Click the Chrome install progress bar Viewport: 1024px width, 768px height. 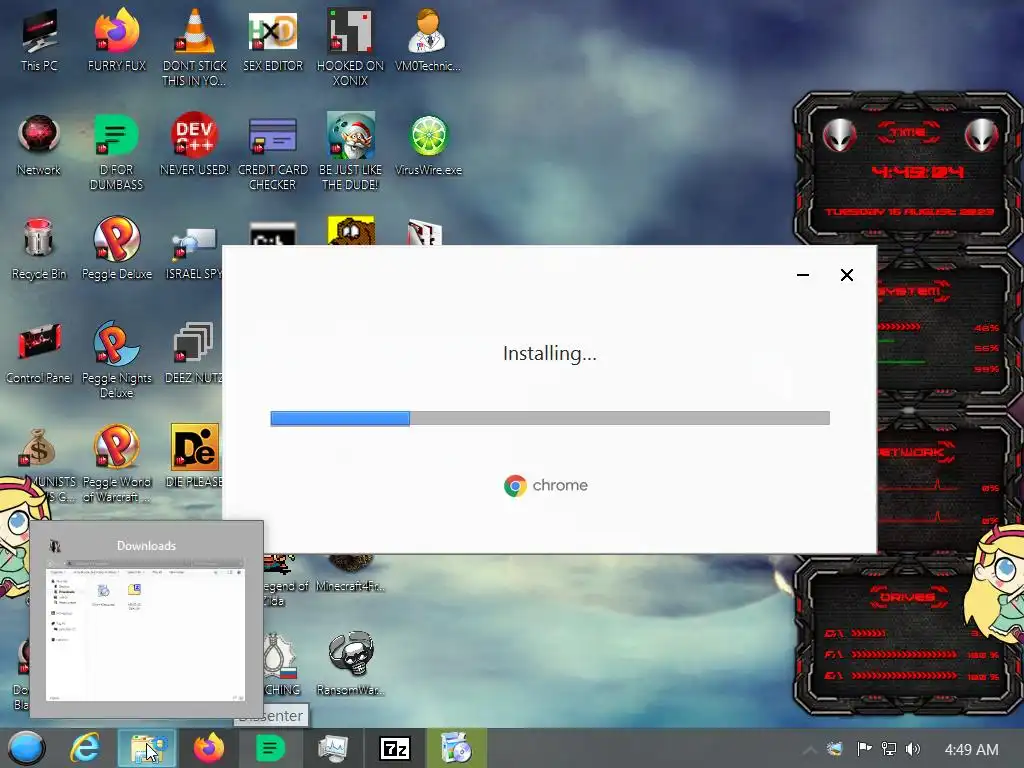click(550, 418)
